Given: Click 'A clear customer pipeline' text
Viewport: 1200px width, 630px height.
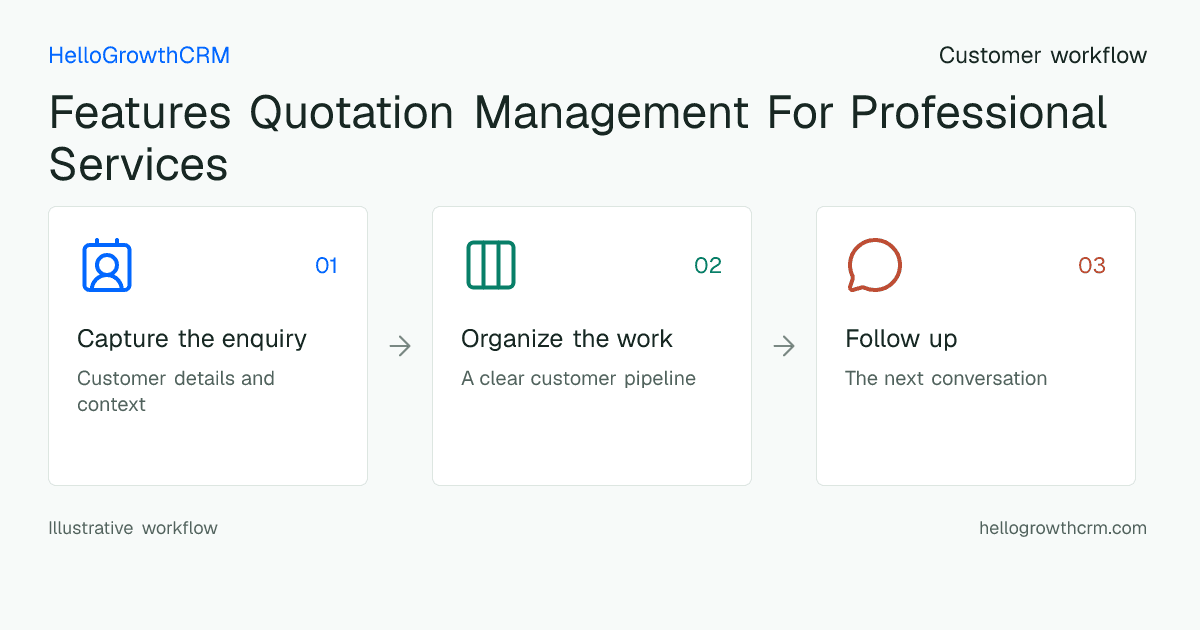Looking at the screenshot, I should 578,379.
